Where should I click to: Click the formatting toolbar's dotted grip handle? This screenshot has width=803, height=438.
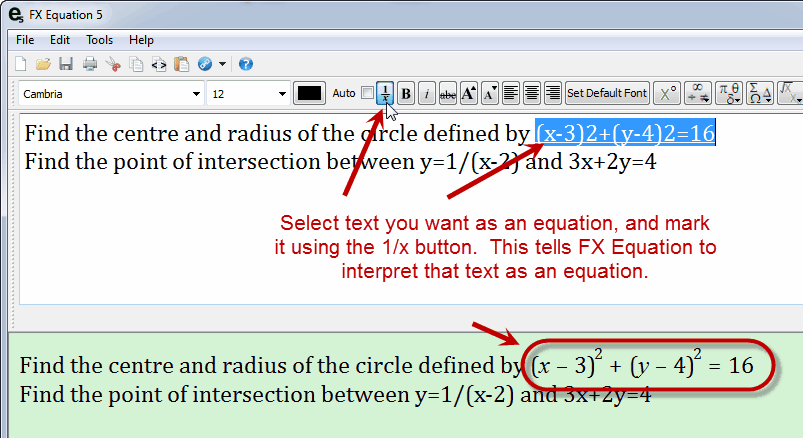[x=13, y=93]
